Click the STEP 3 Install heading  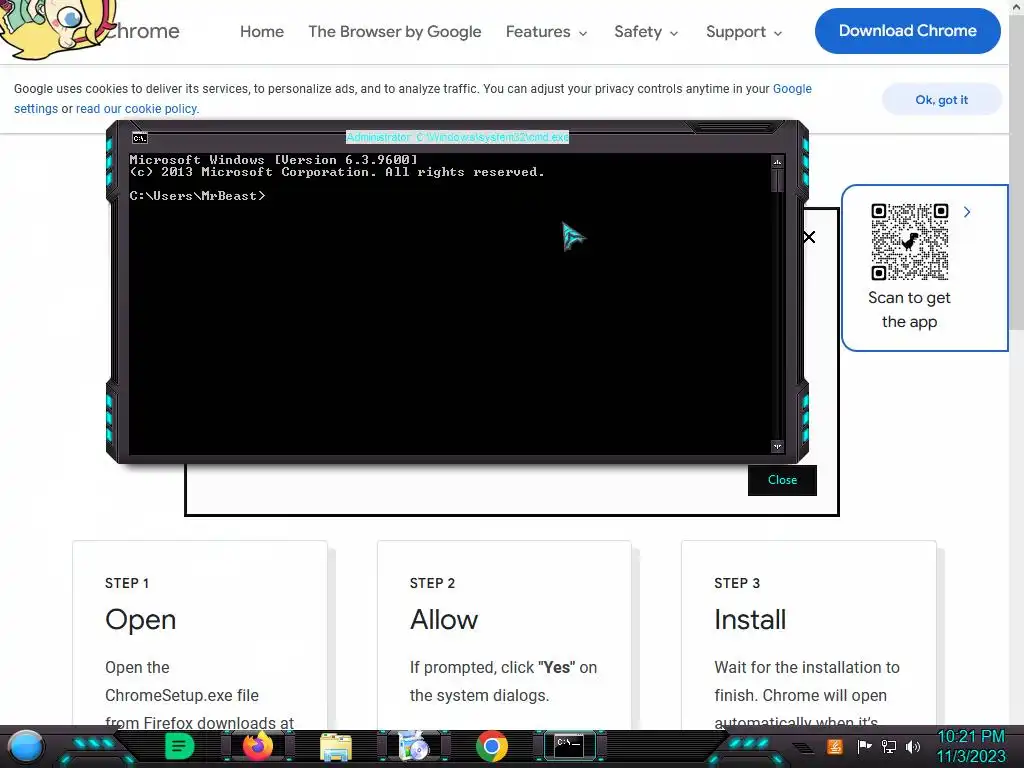coord(750,619)
